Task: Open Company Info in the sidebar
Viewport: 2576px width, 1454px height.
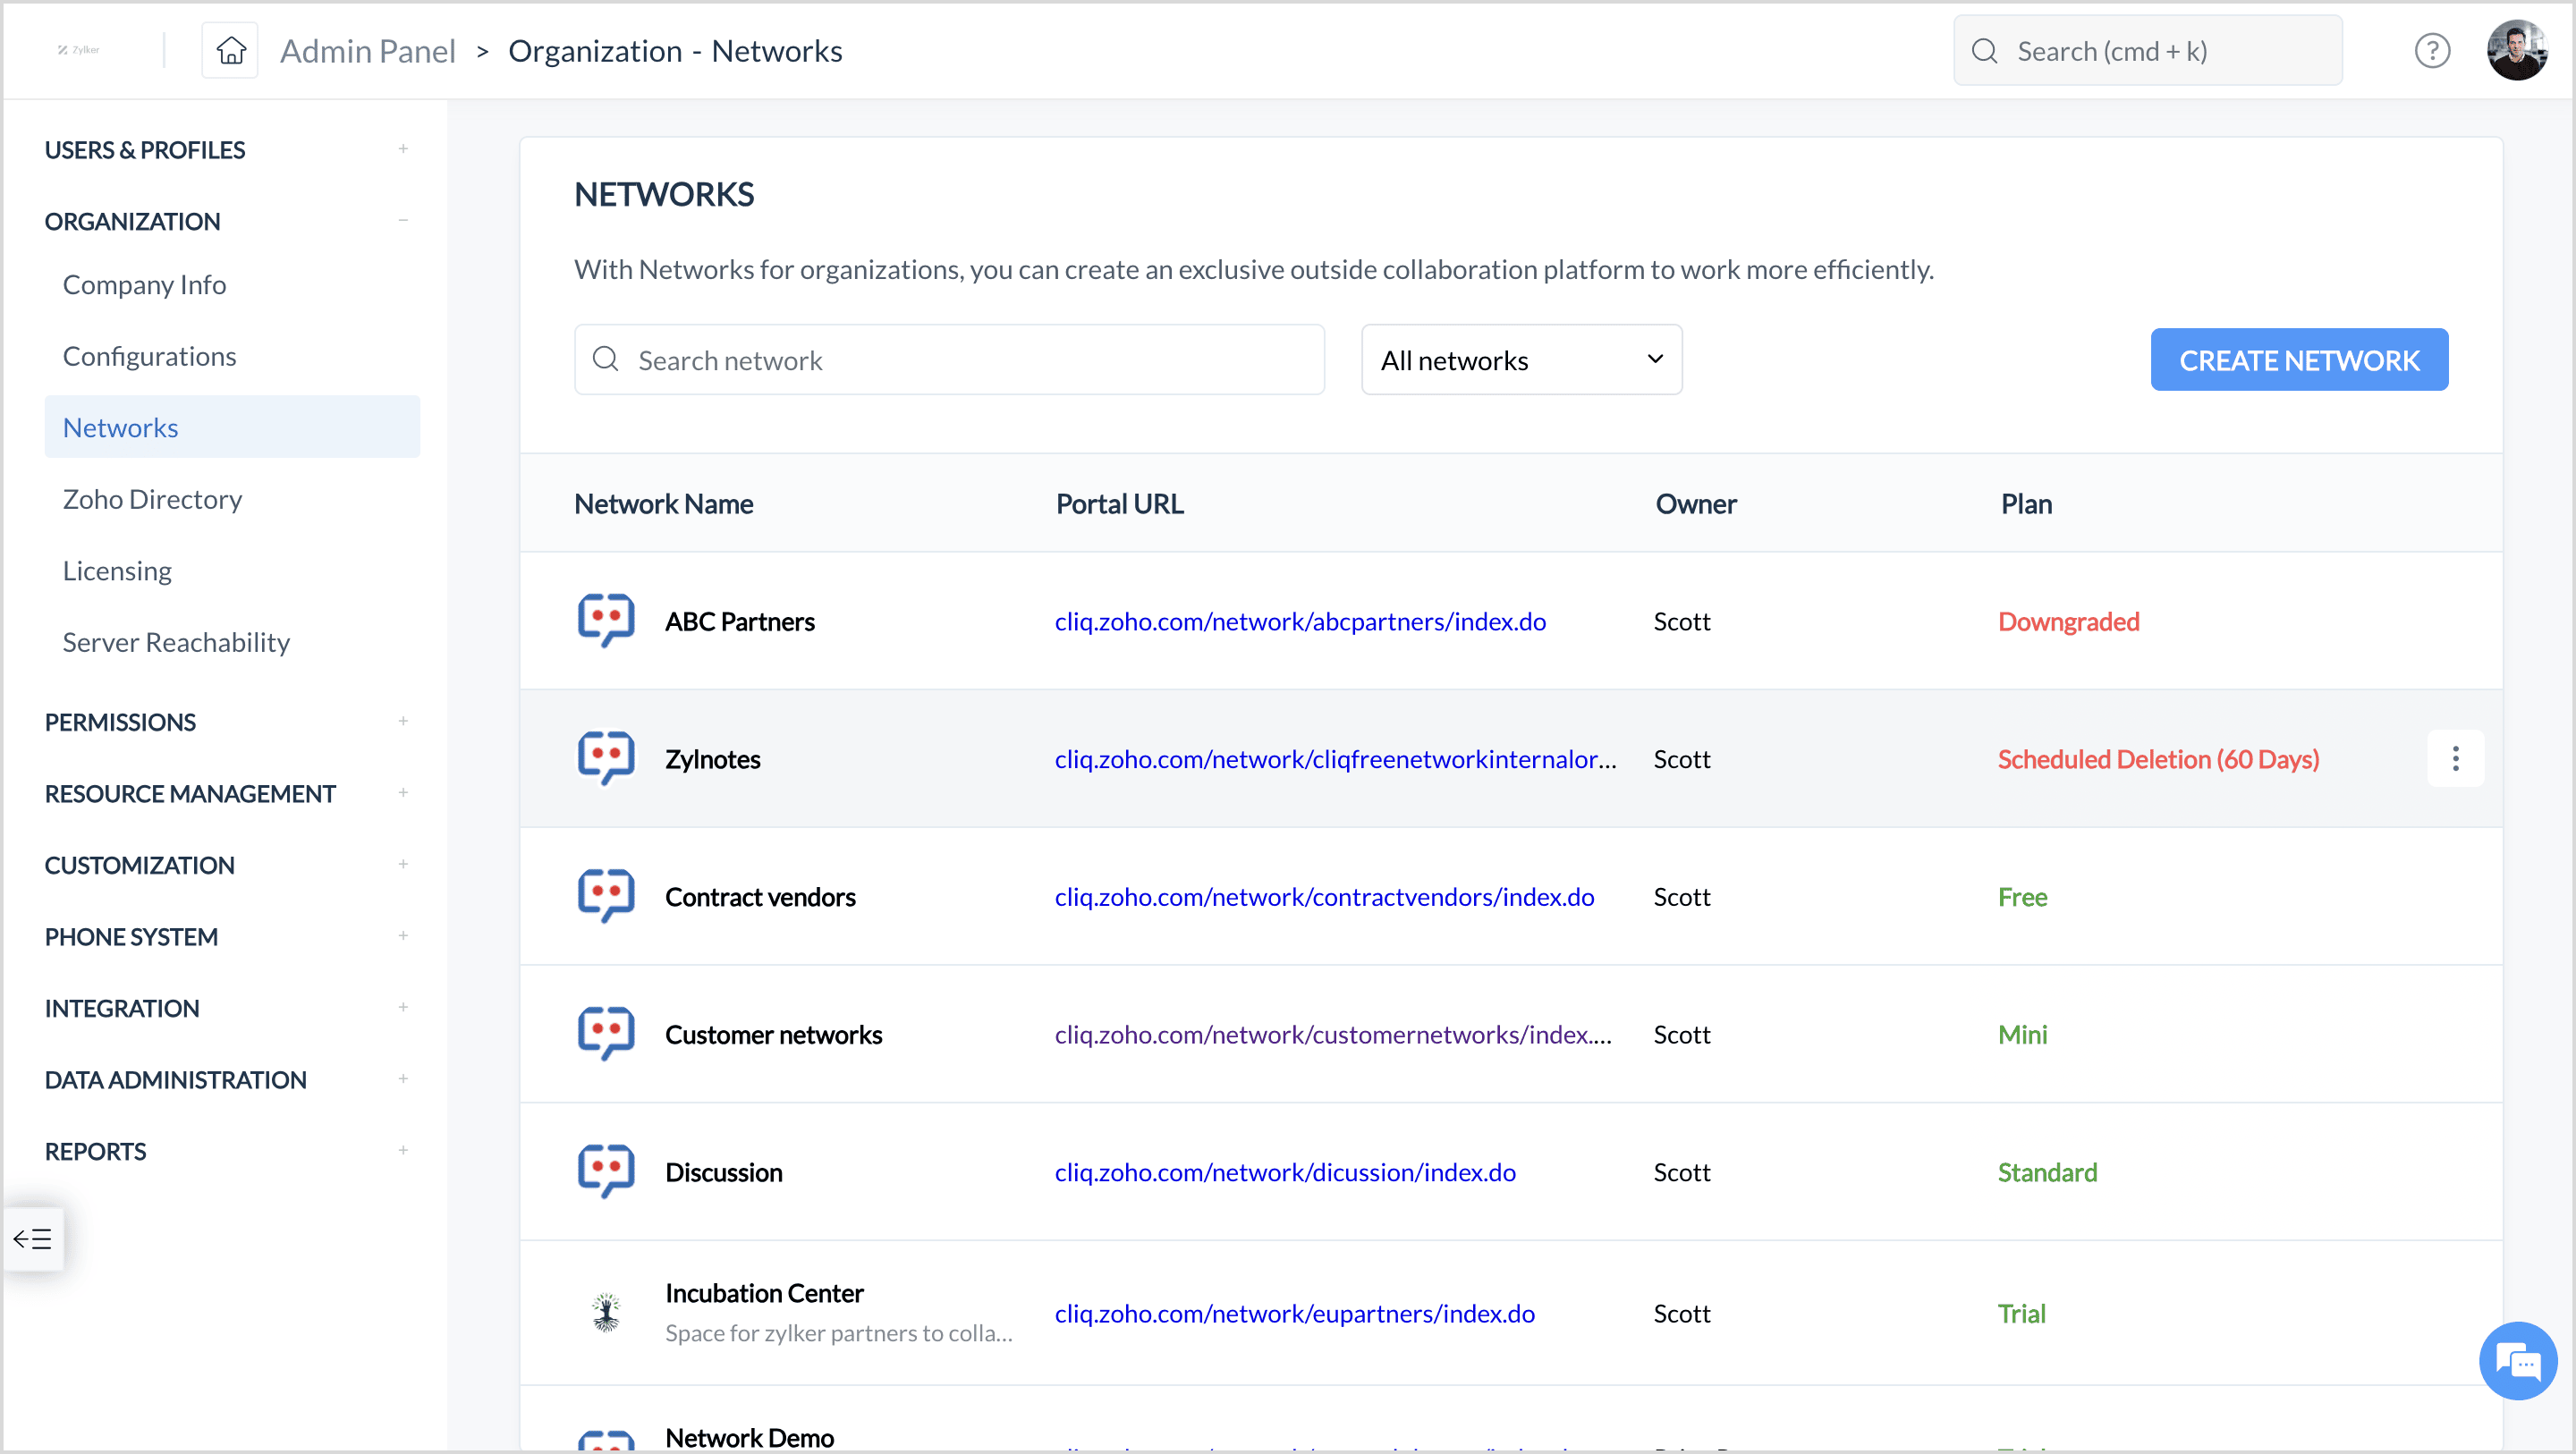Action: coord(144,284)
